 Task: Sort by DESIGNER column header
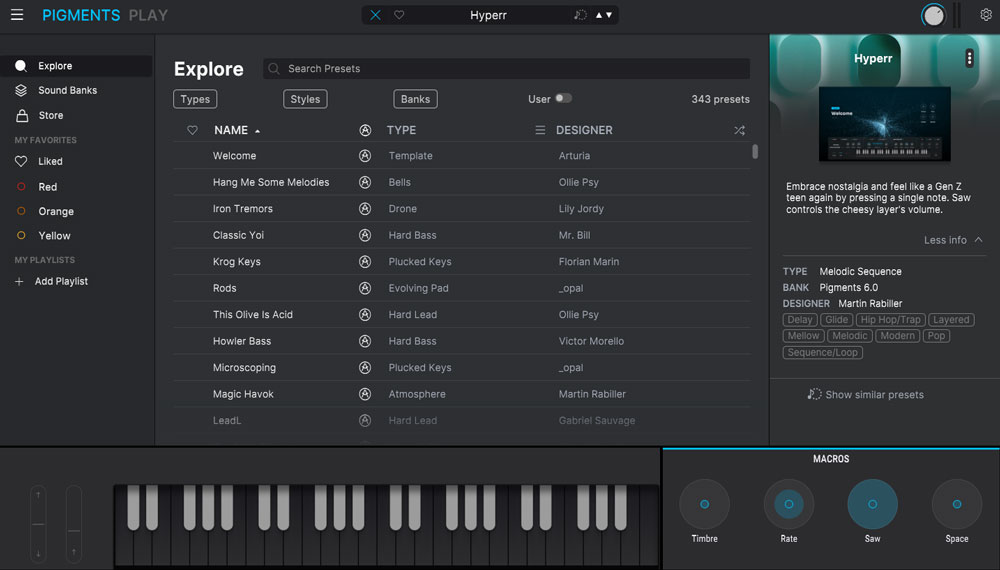tap(584, 130)
